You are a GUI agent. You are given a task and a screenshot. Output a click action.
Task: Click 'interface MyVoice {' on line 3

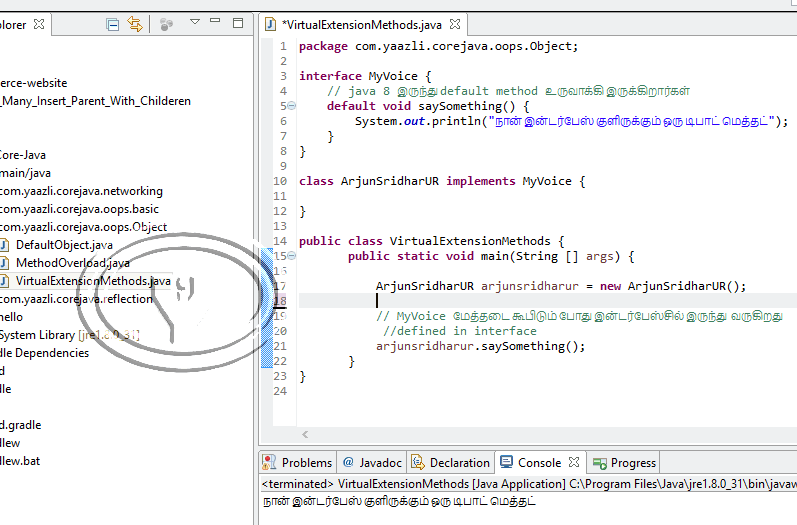pos(365,76)
